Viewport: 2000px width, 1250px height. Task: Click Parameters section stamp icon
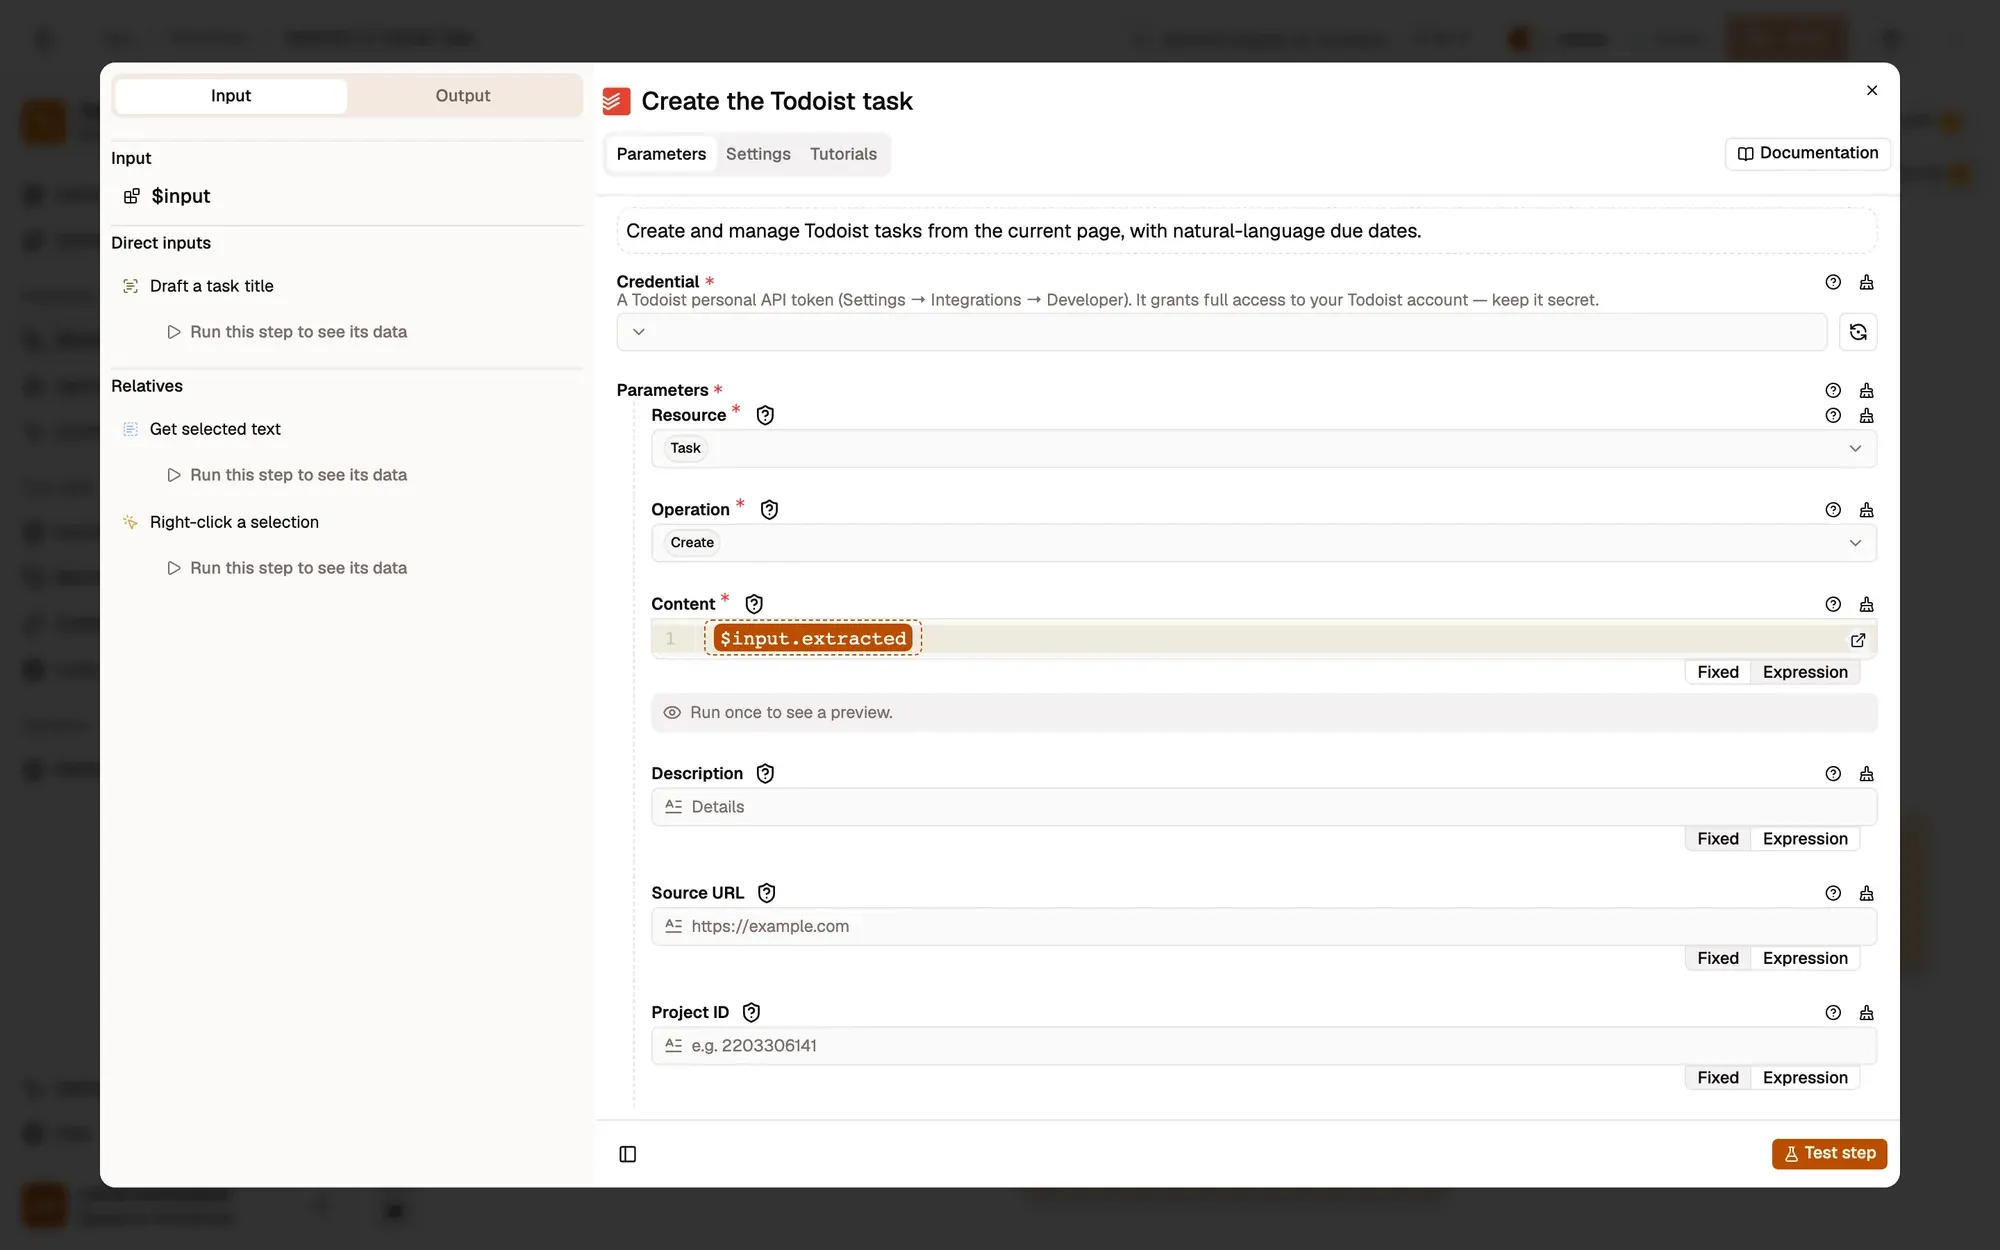click(x=1866, y=390)
